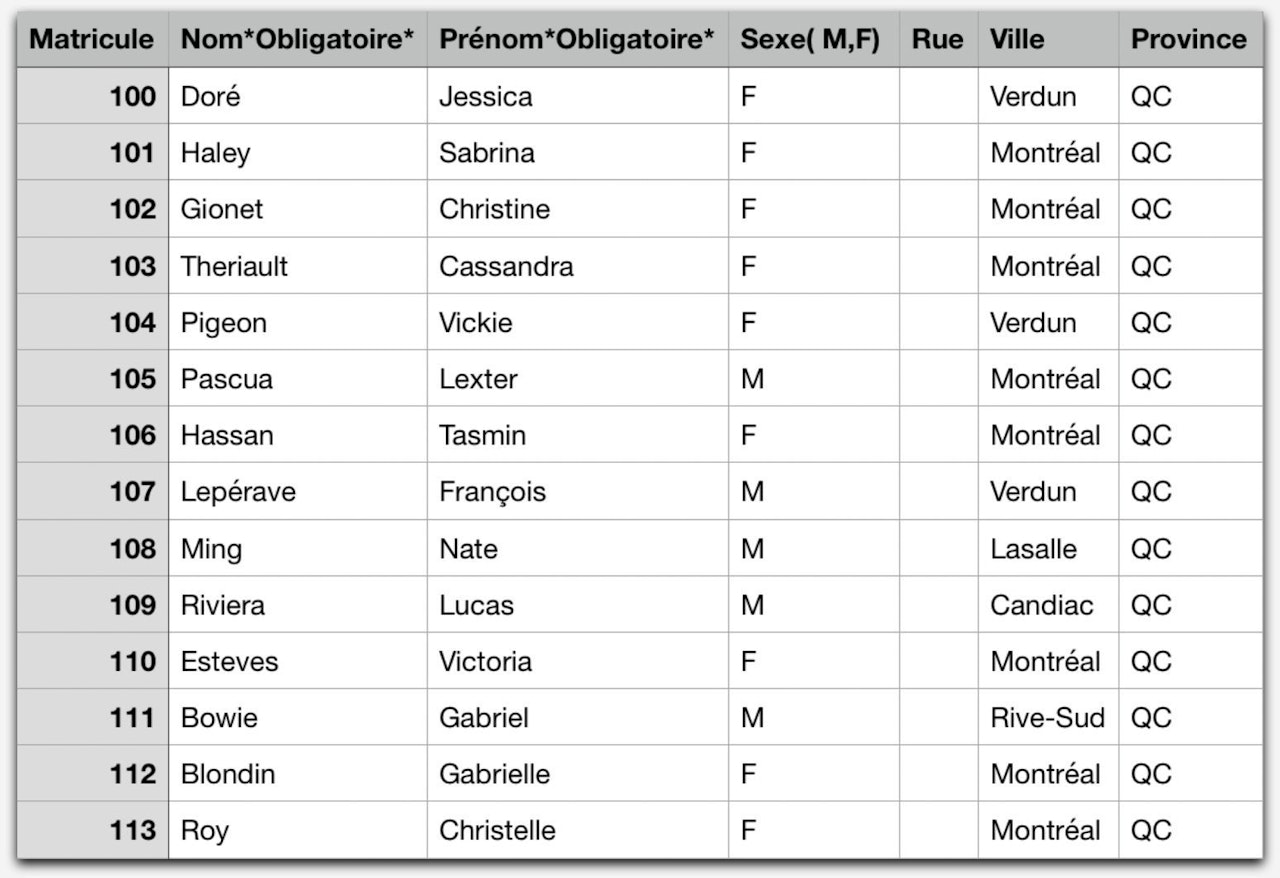
Task: Click the Matricule column header
Action: tap(92, 40)
